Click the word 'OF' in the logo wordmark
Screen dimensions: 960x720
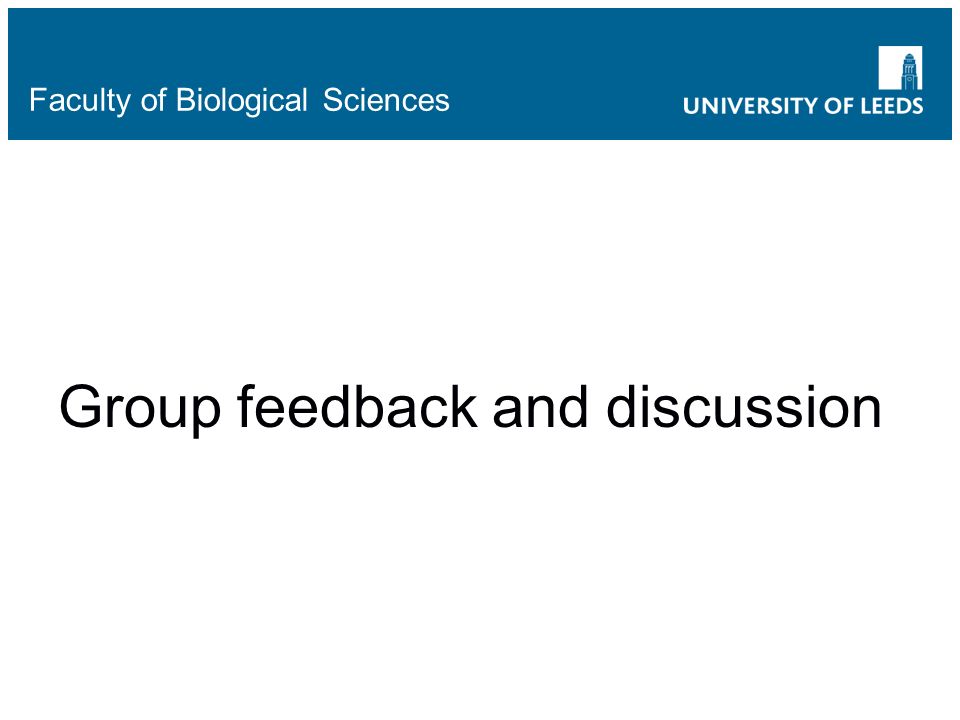pyautogui.click(x=840, y=106)
